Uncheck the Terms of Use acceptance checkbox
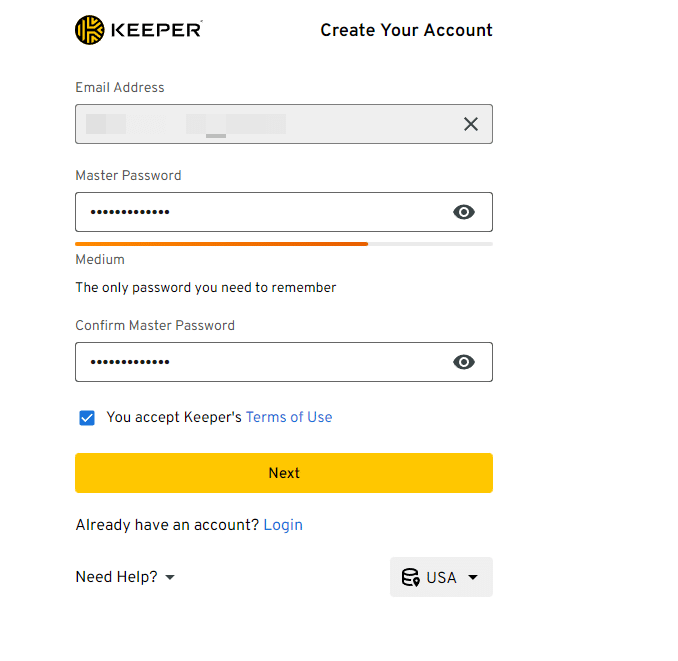Screen dimensions: 678x661 pos(87,417)
